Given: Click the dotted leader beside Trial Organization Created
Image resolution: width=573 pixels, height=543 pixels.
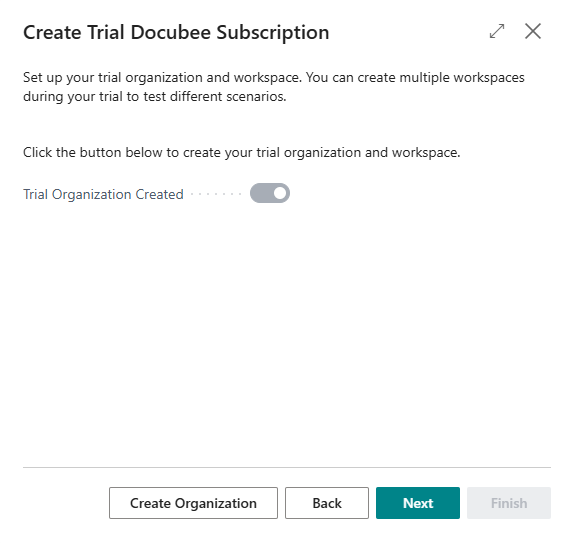Looking at the screenshot, I should 216,194.
